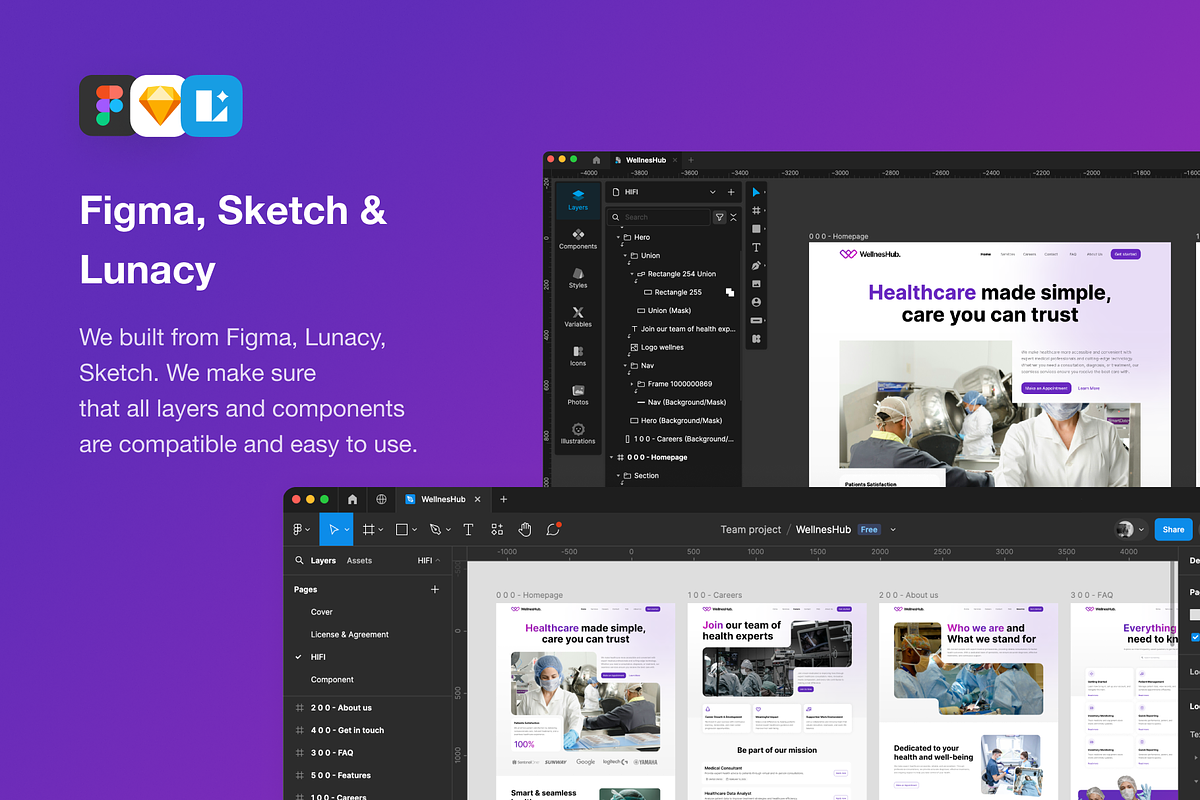
Task: Switch to Assets tab in Figma
Action: click(x=359, y=561)
